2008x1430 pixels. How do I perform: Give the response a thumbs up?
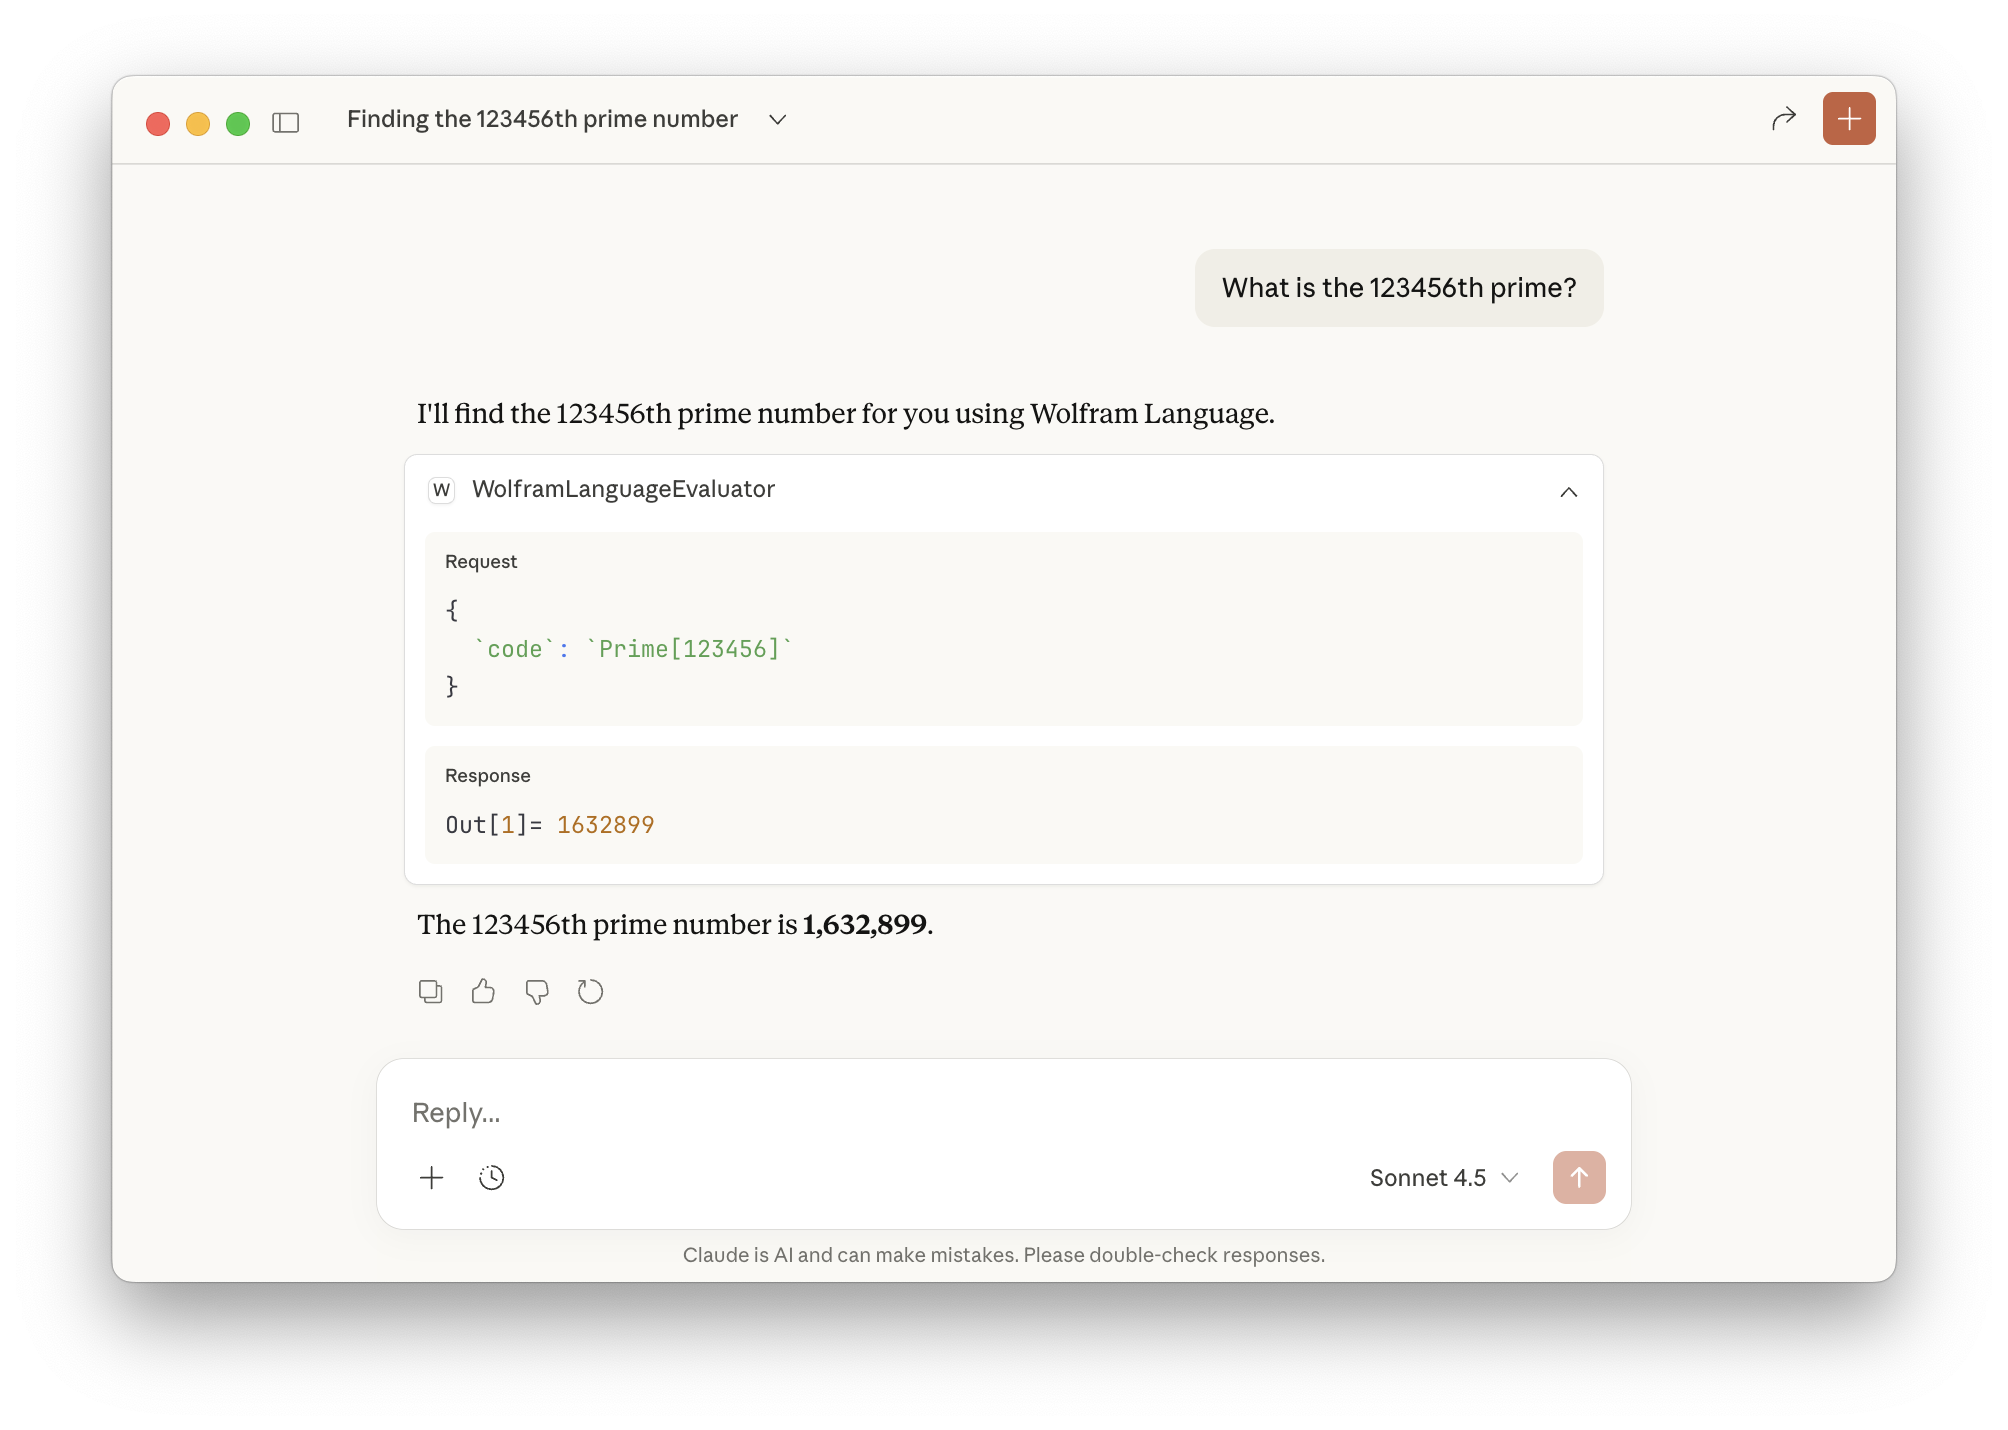pos(483,991)
